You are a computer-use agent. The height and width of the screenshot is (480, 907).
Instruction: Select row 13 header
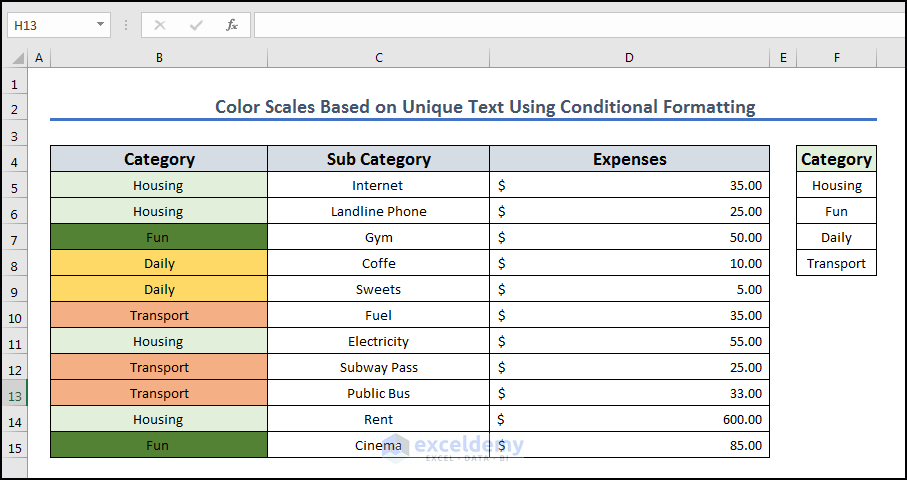click(15, 394)
